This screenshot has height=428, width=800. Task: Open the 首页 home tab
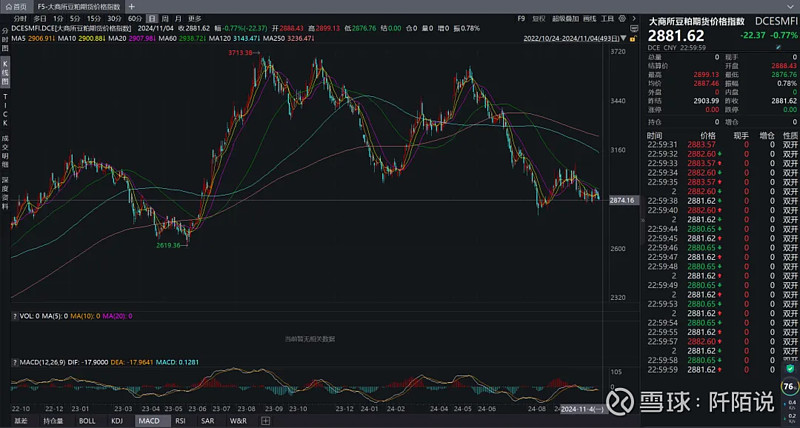point(16,7)
